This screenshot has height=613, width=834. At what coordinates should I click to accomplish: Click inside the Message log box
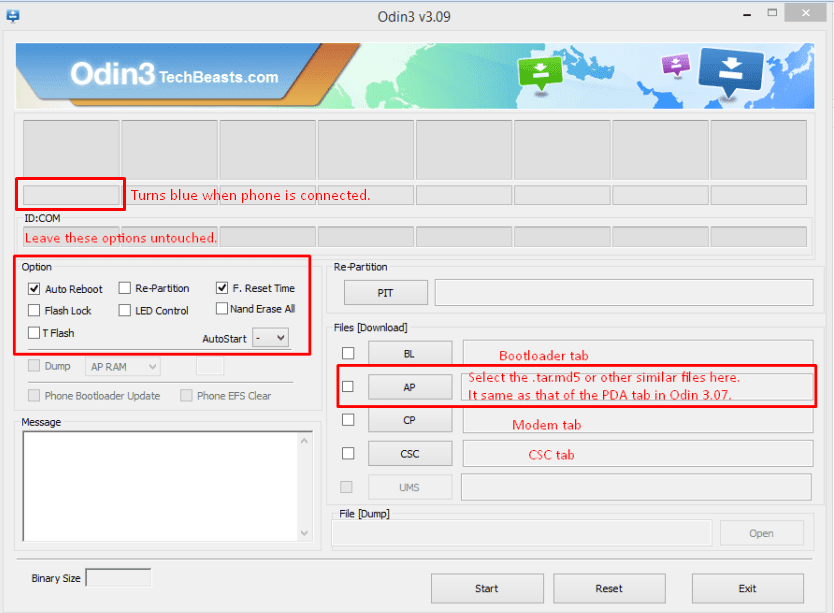[161, 486]
